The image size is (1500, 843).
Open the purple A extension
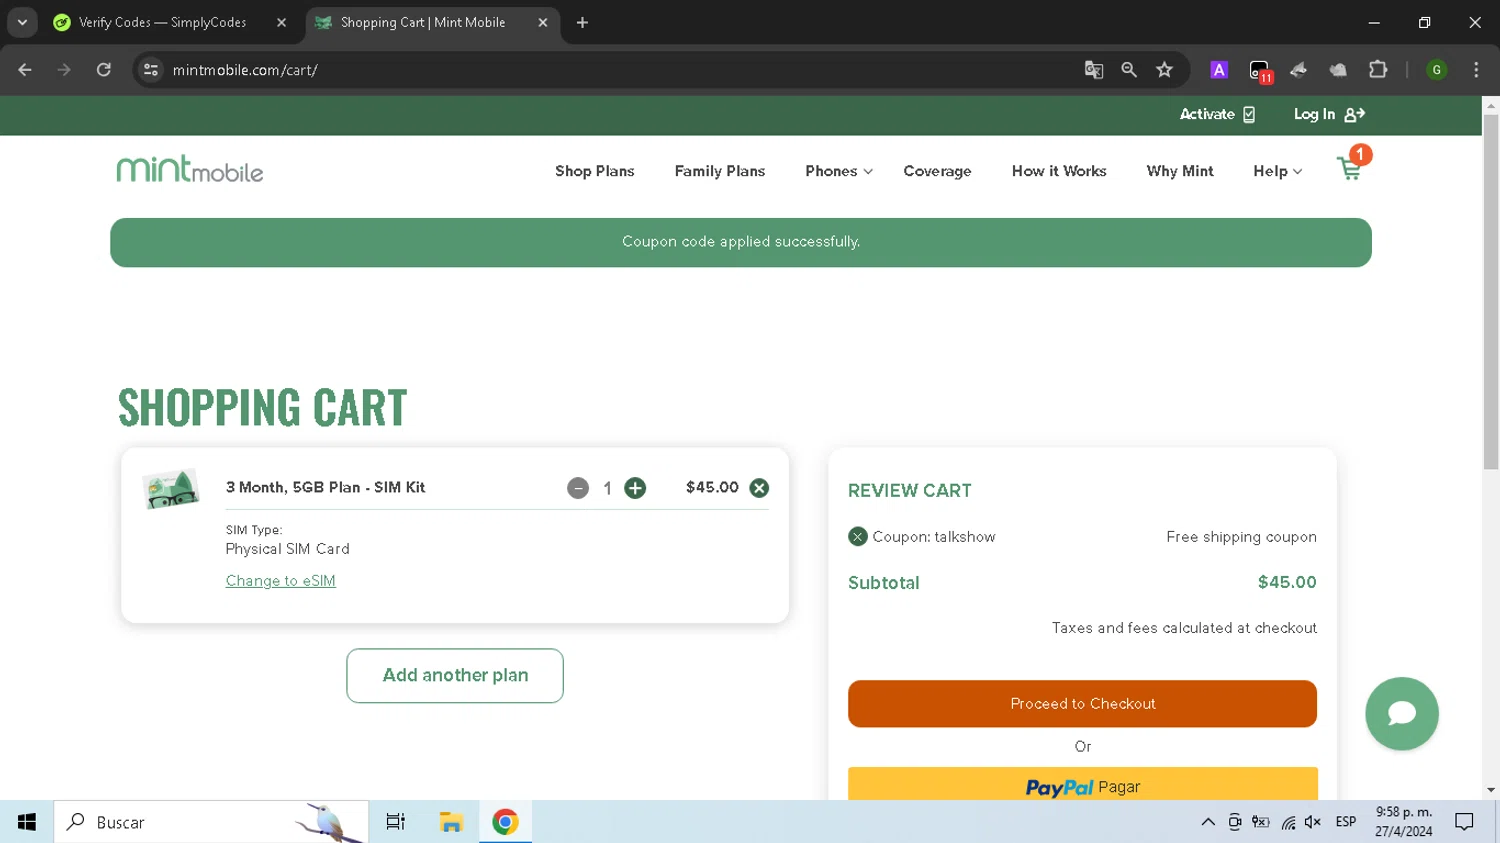(x=1219, y=70)
